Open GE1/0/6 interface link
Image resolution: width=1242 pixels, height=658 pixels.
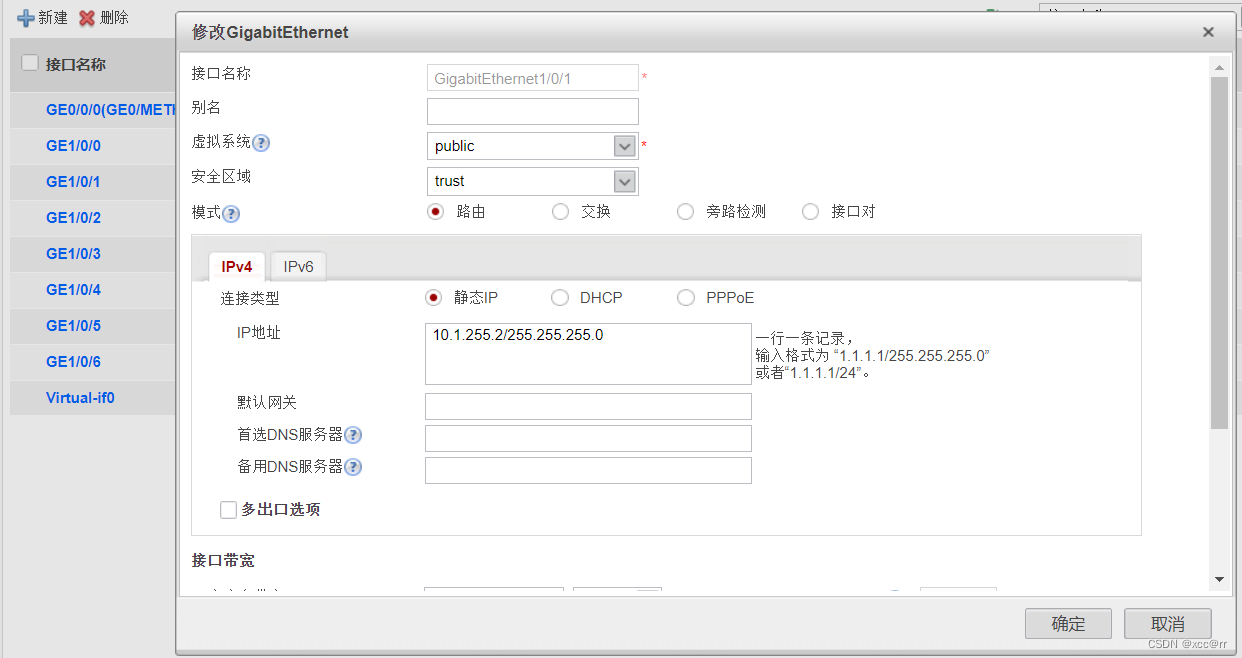(73, 361)
